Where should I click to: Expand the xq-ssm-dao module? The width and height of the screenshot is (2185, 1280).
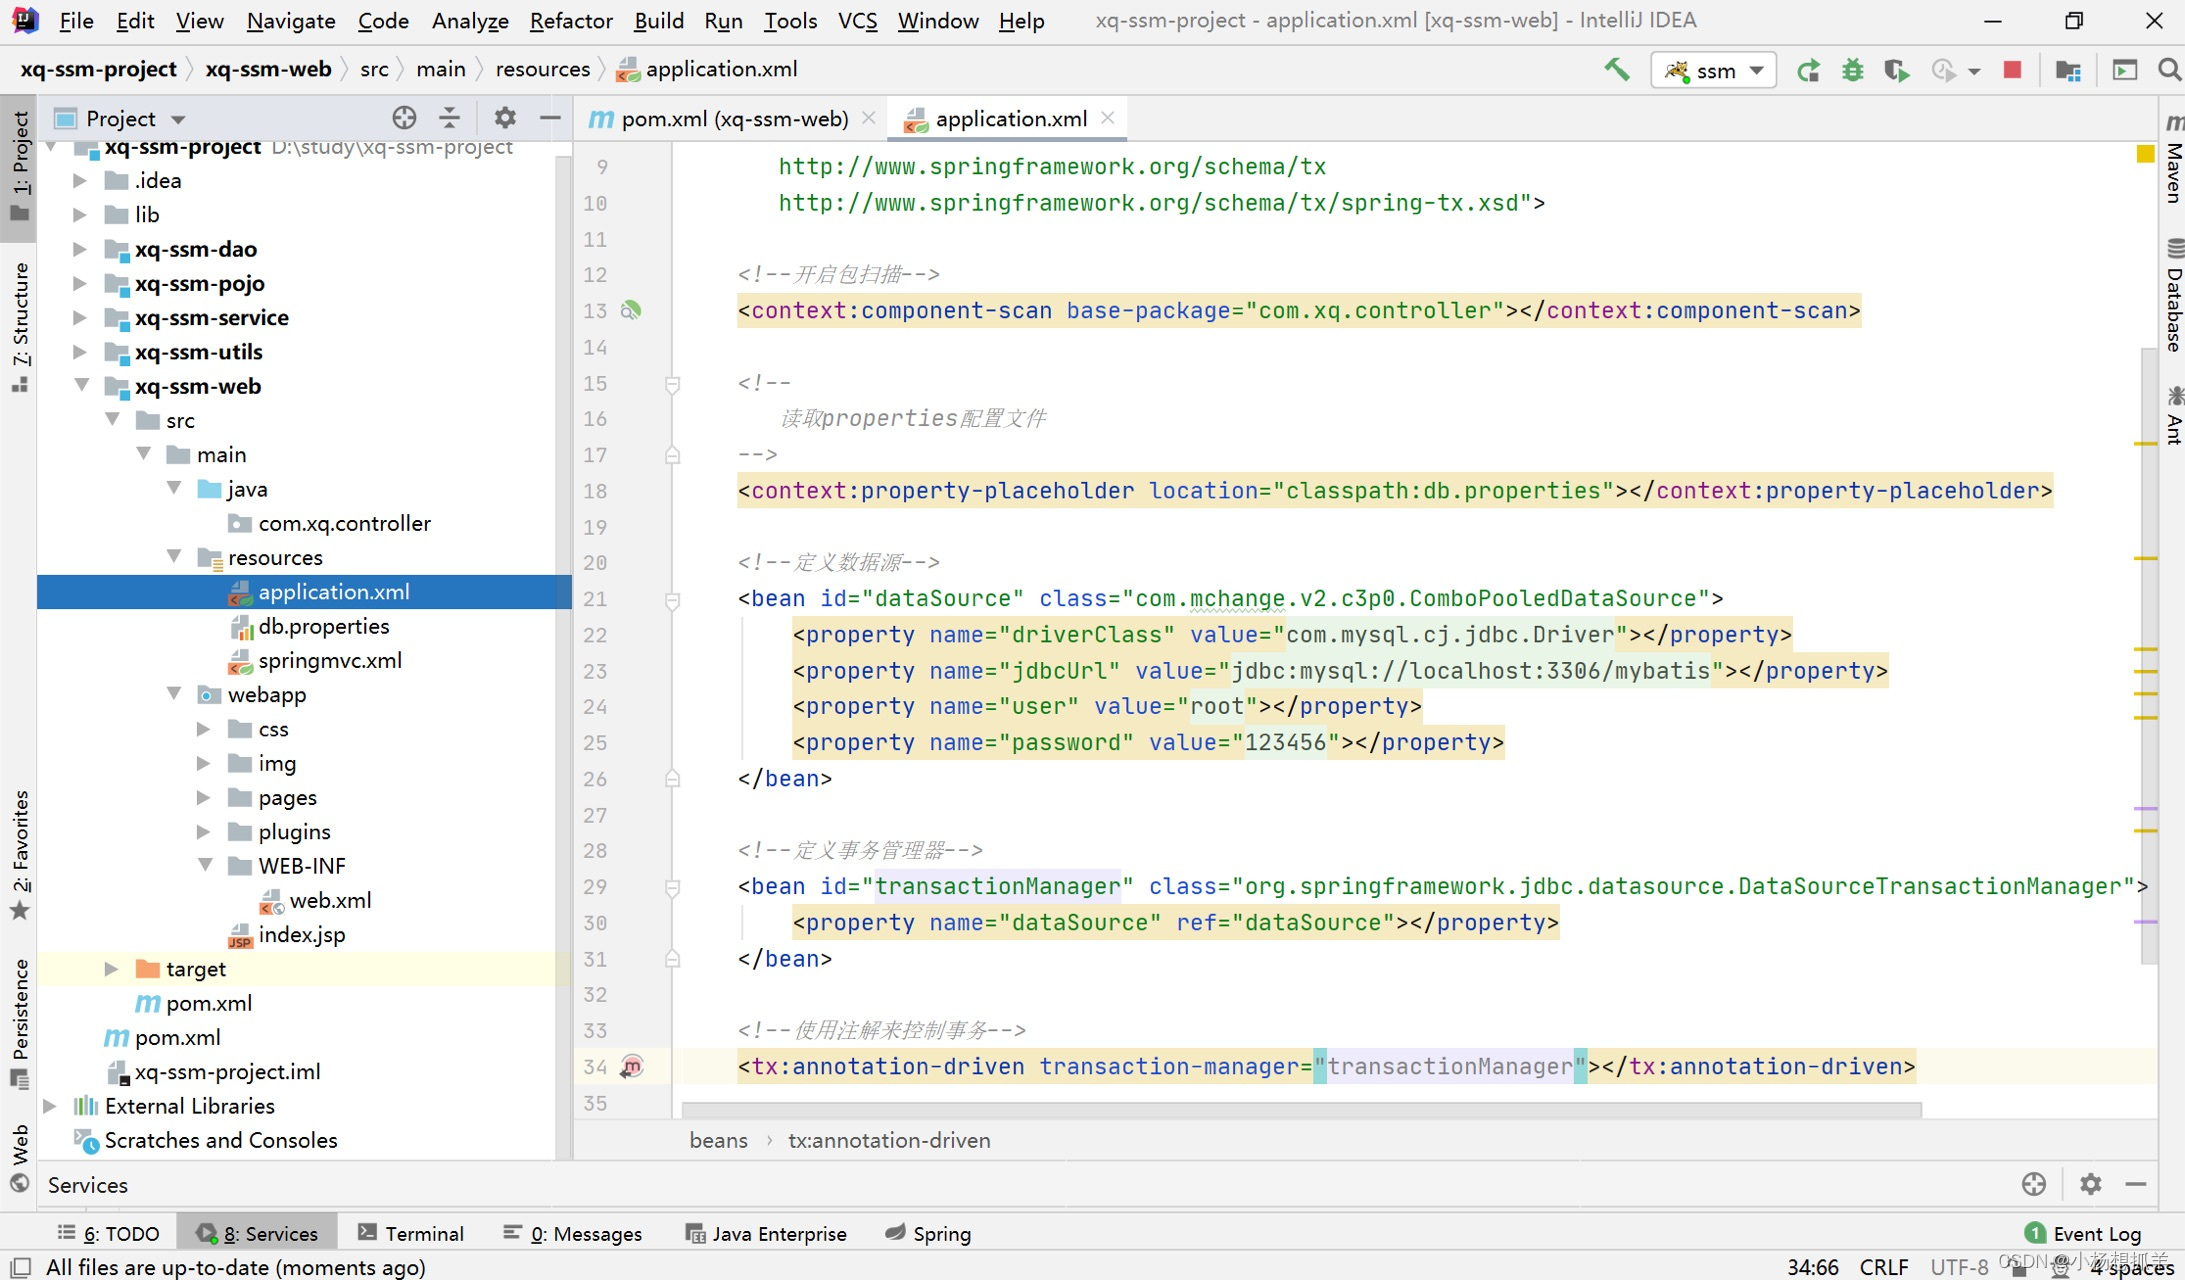point(80,249)
